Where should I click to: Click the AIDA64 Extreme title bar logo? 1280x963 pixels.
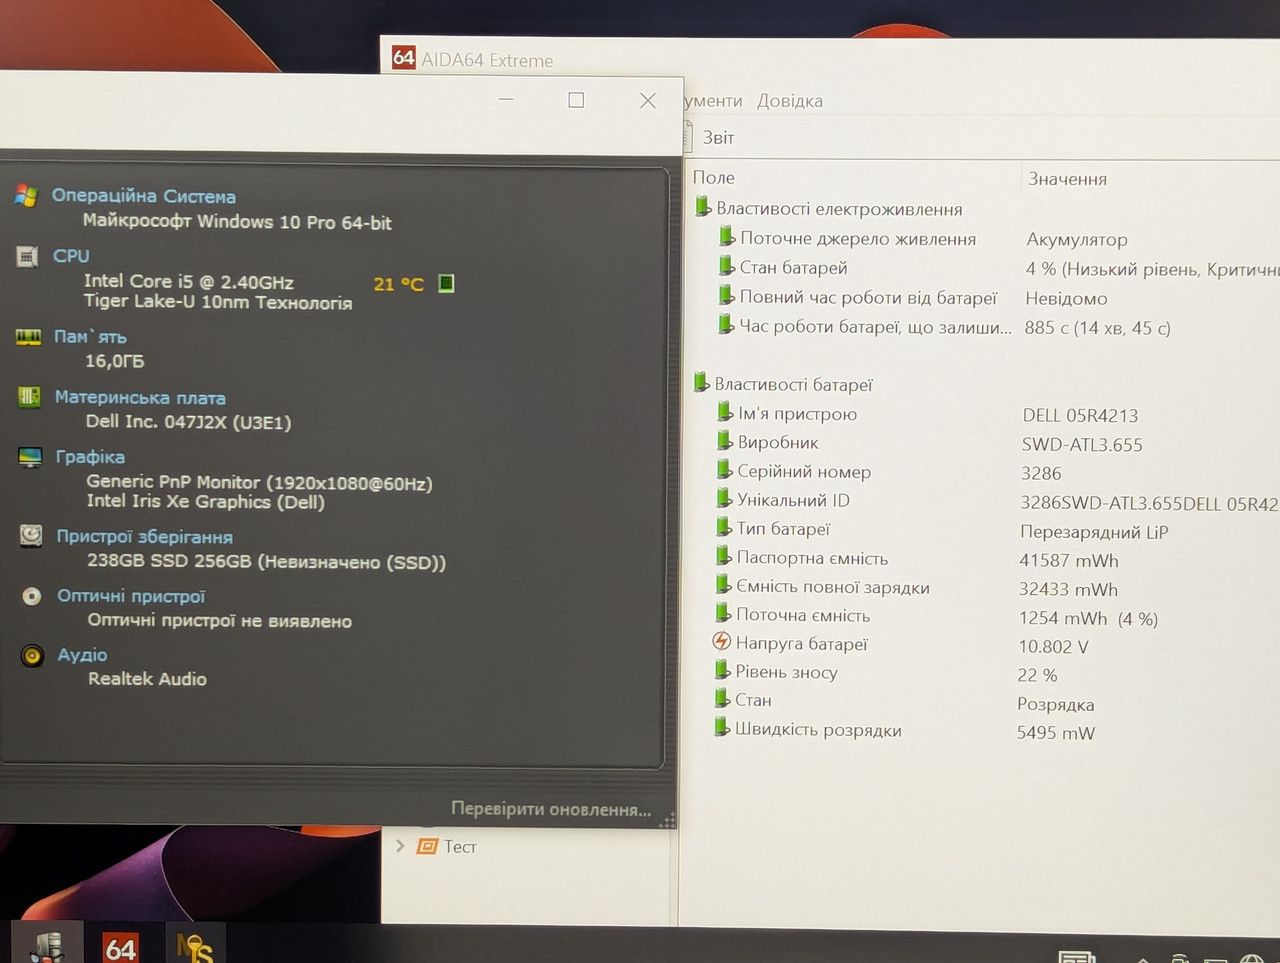pyautogui.click(x=403, y=57)
